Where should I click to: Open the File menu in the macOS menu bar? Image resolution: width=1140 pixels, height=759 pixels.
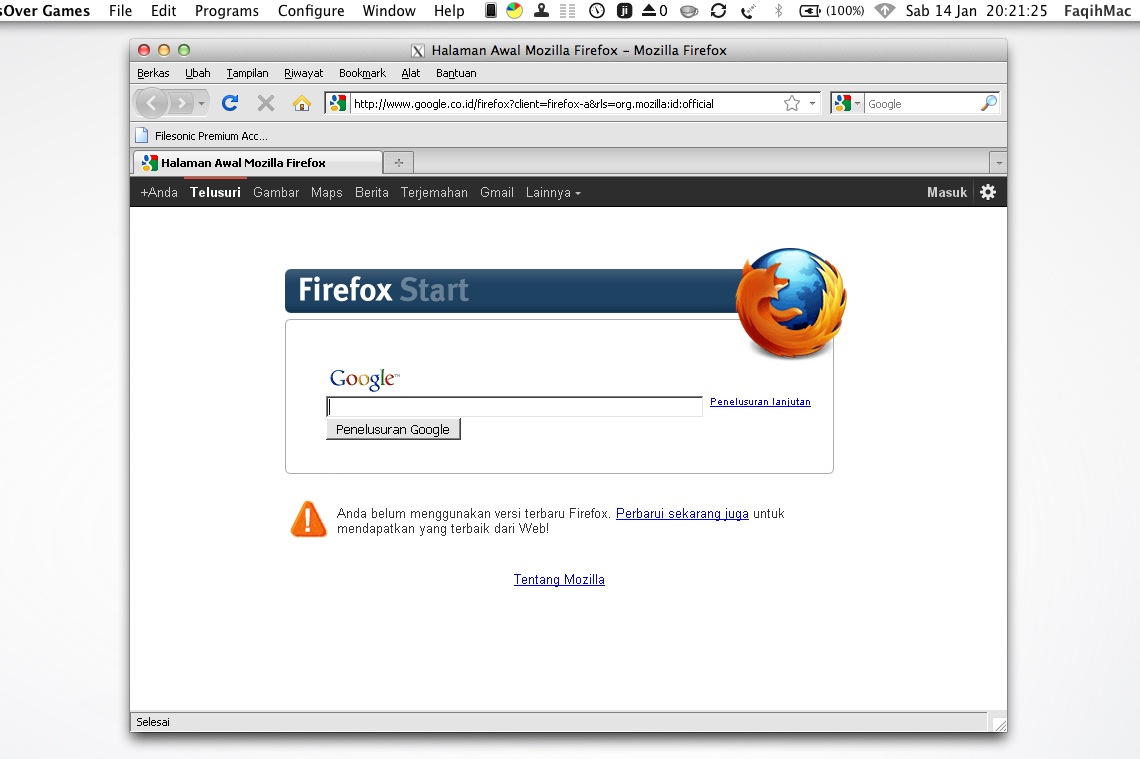(x=121, y=11)
